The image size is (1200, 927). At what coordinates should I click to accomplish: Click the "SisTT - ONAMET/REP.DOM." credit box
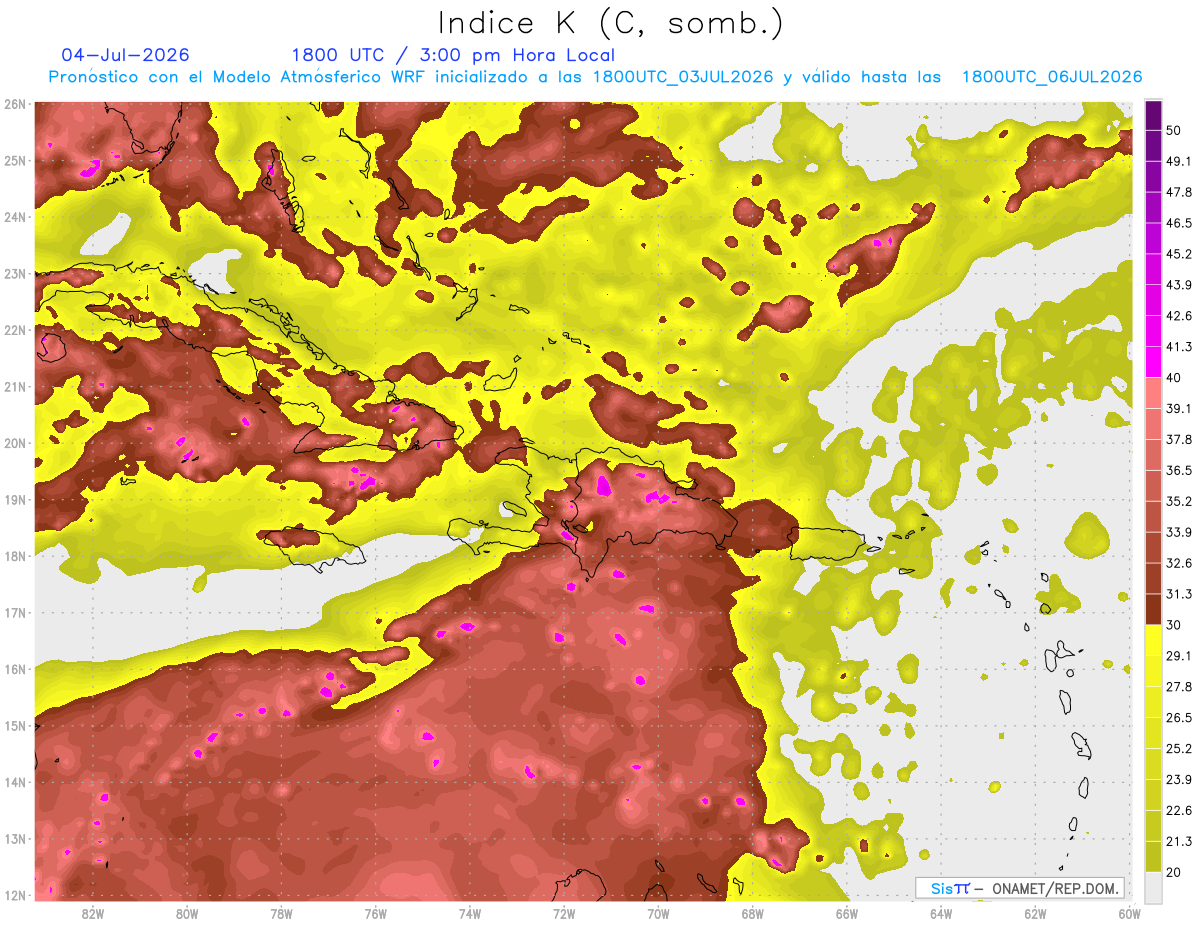pyautogui.click(x=1021, y=888)
